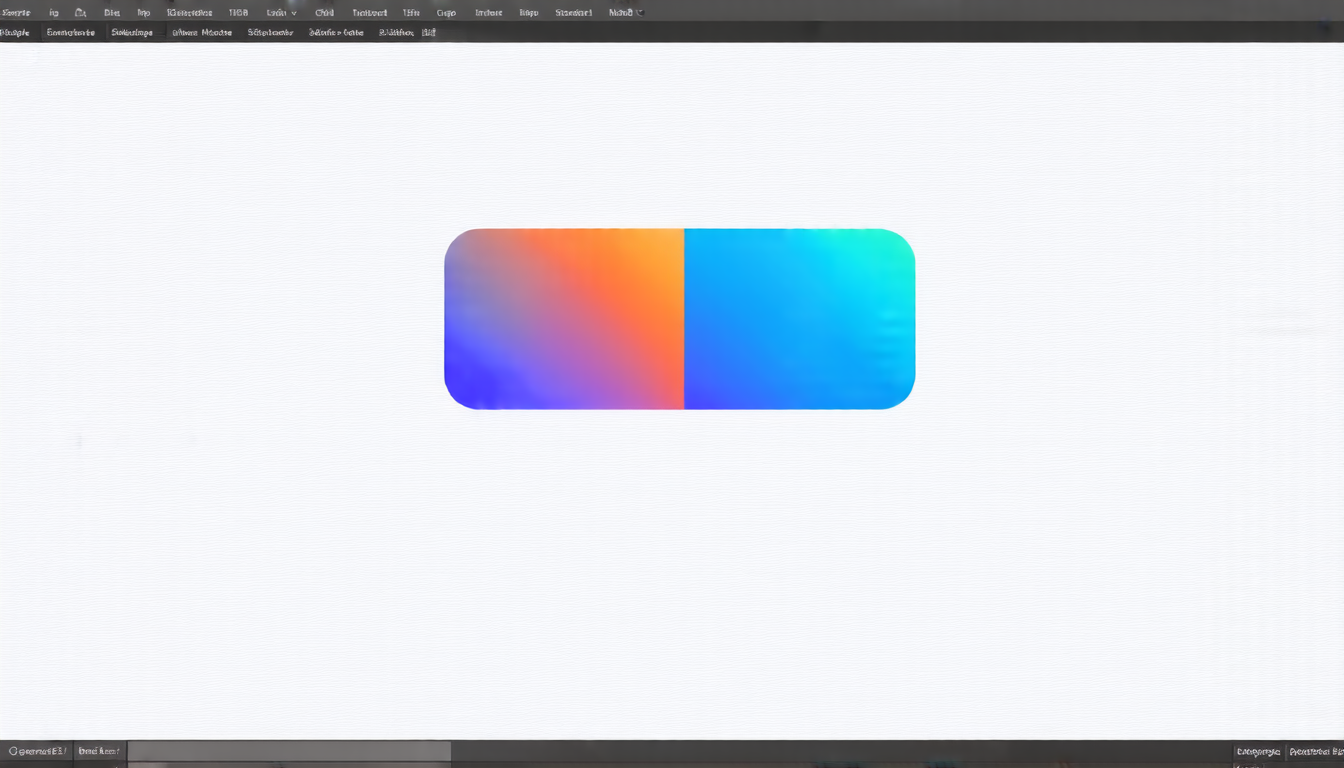This screenshot has width=1344, height=768.
Task: Expand the secondary toolbar item containing an arrow separator
Action: [336, 32]
